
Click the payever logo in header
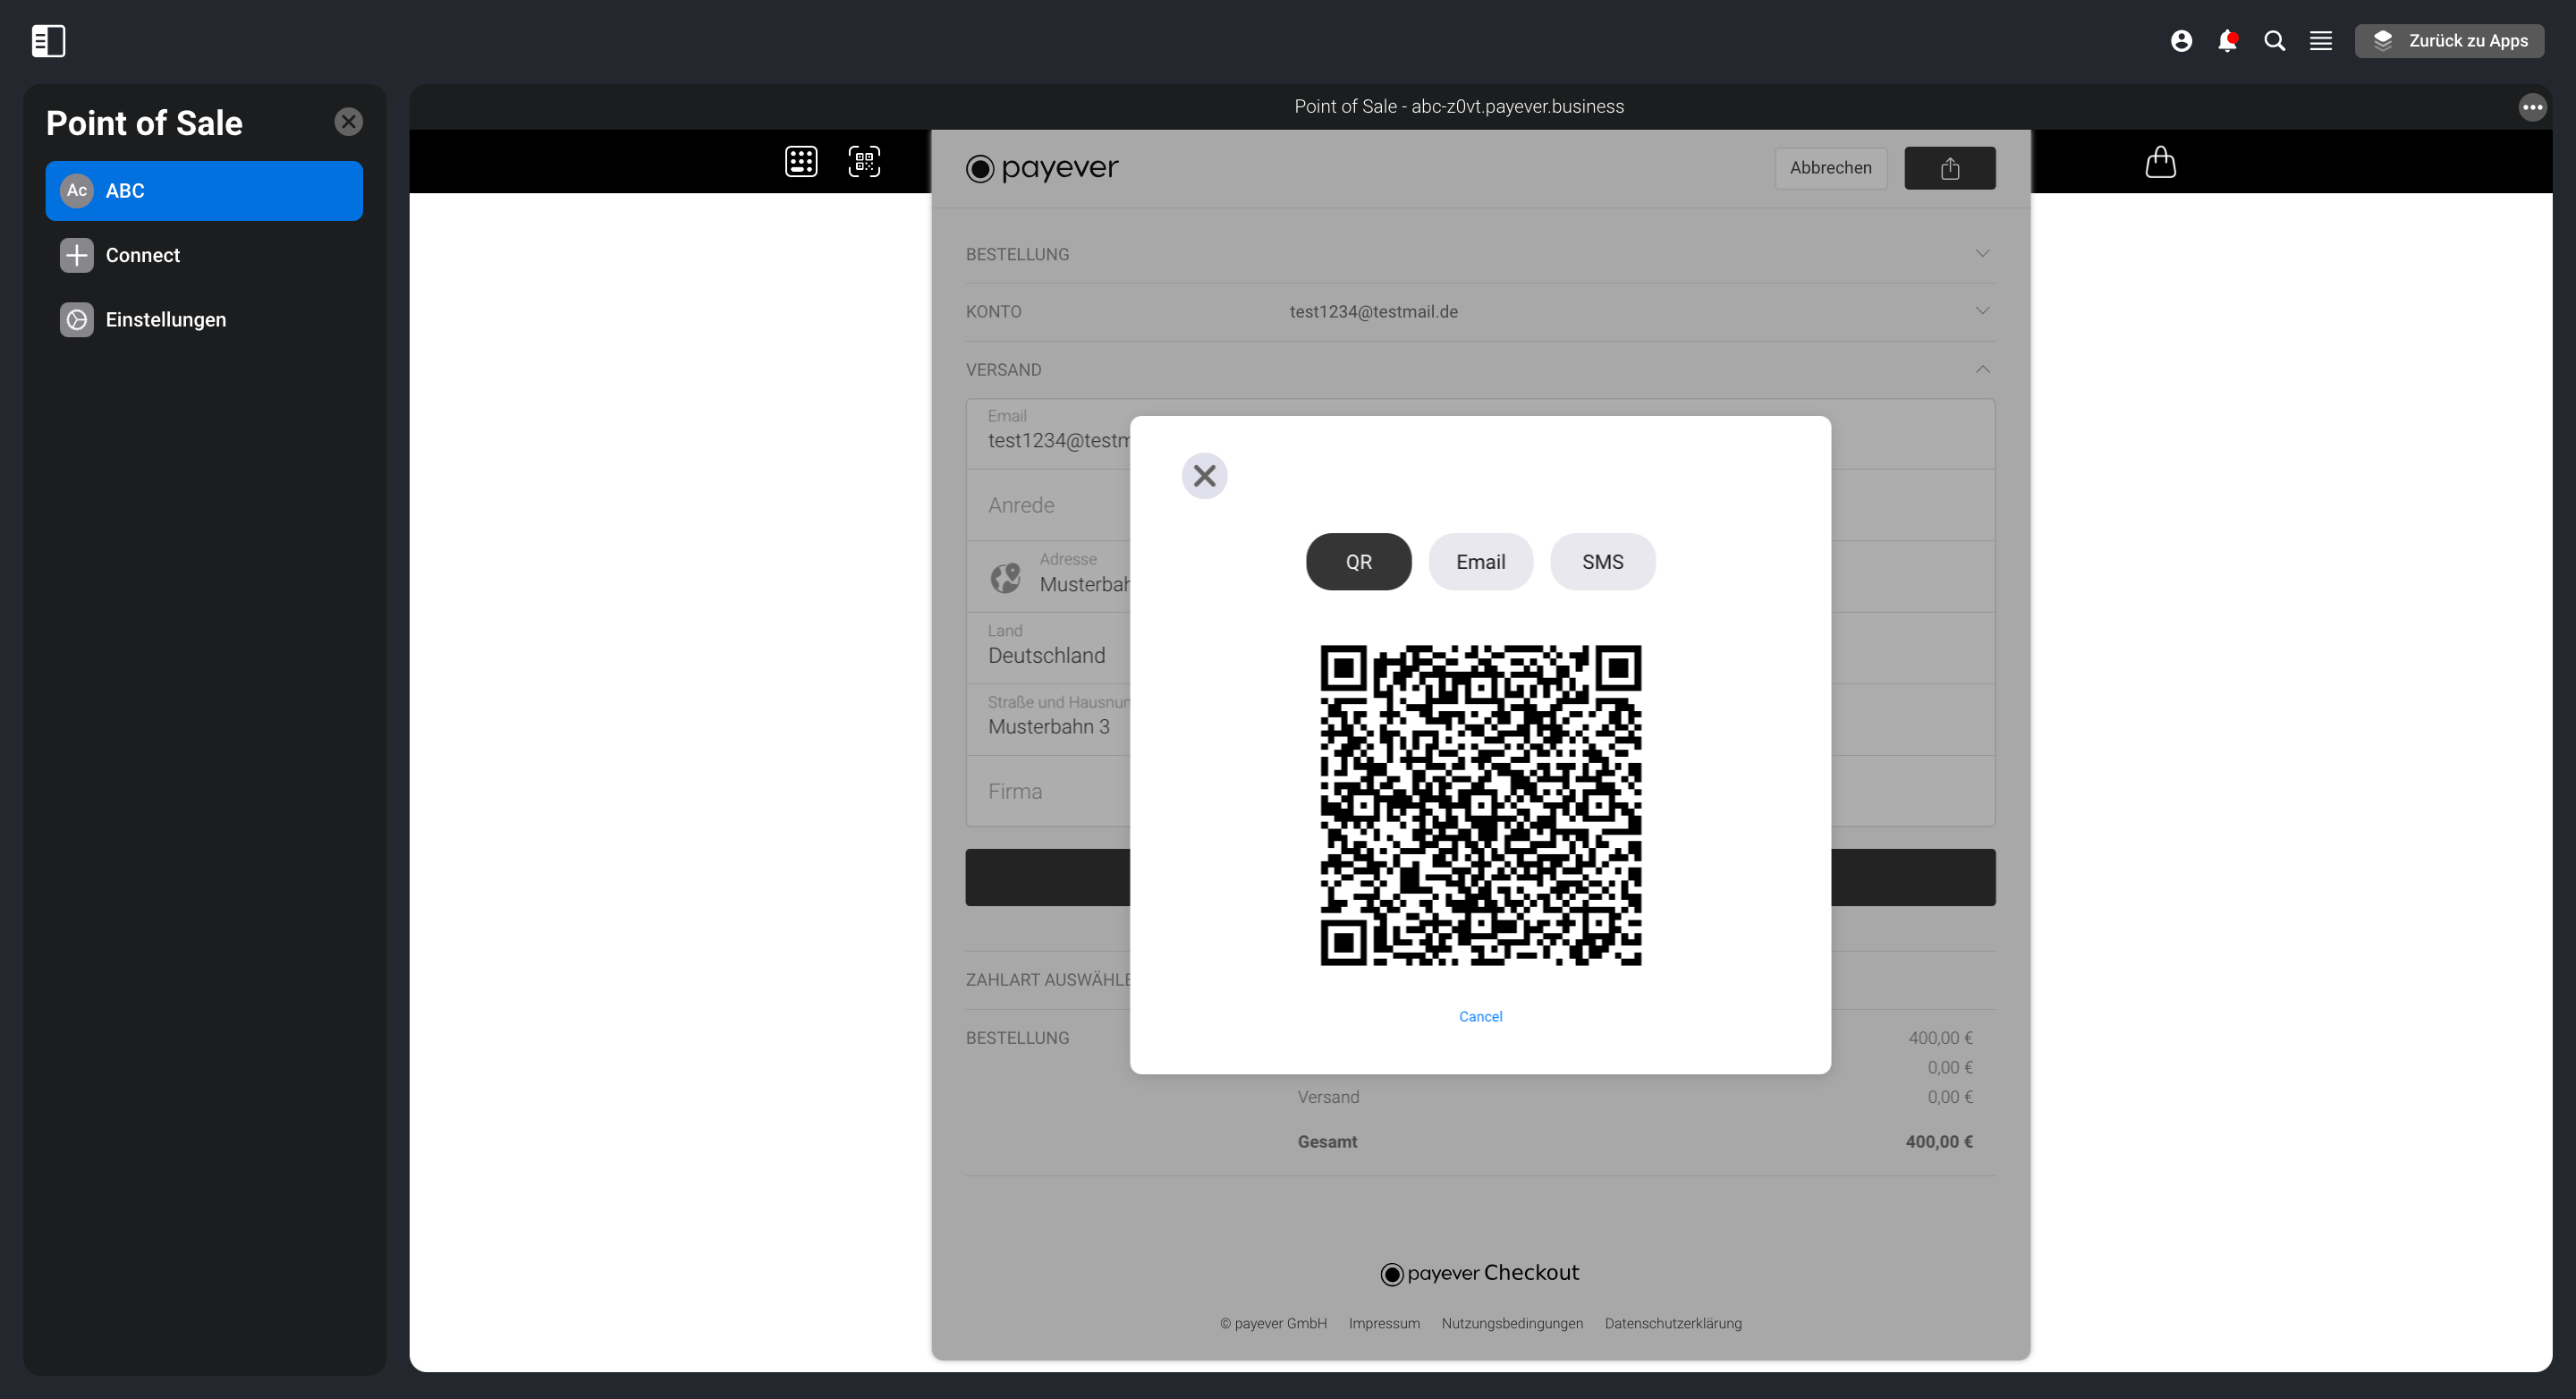[x=1042, y=168]
